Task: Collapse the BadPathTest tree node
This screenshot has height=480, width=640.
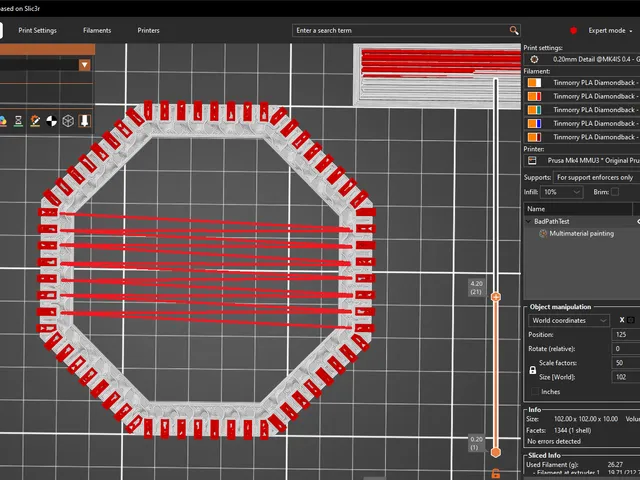Action: point(528,222)
